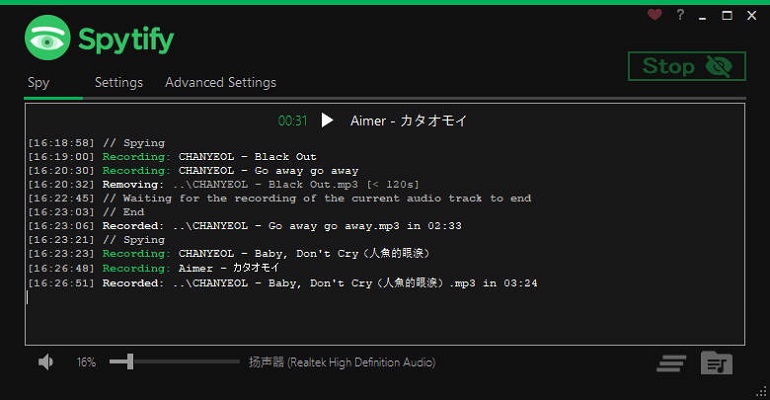Screen dimensions: 770x400
Task: Open the help question mark icon
Action: pyautogui.click(x=680, y=15)
